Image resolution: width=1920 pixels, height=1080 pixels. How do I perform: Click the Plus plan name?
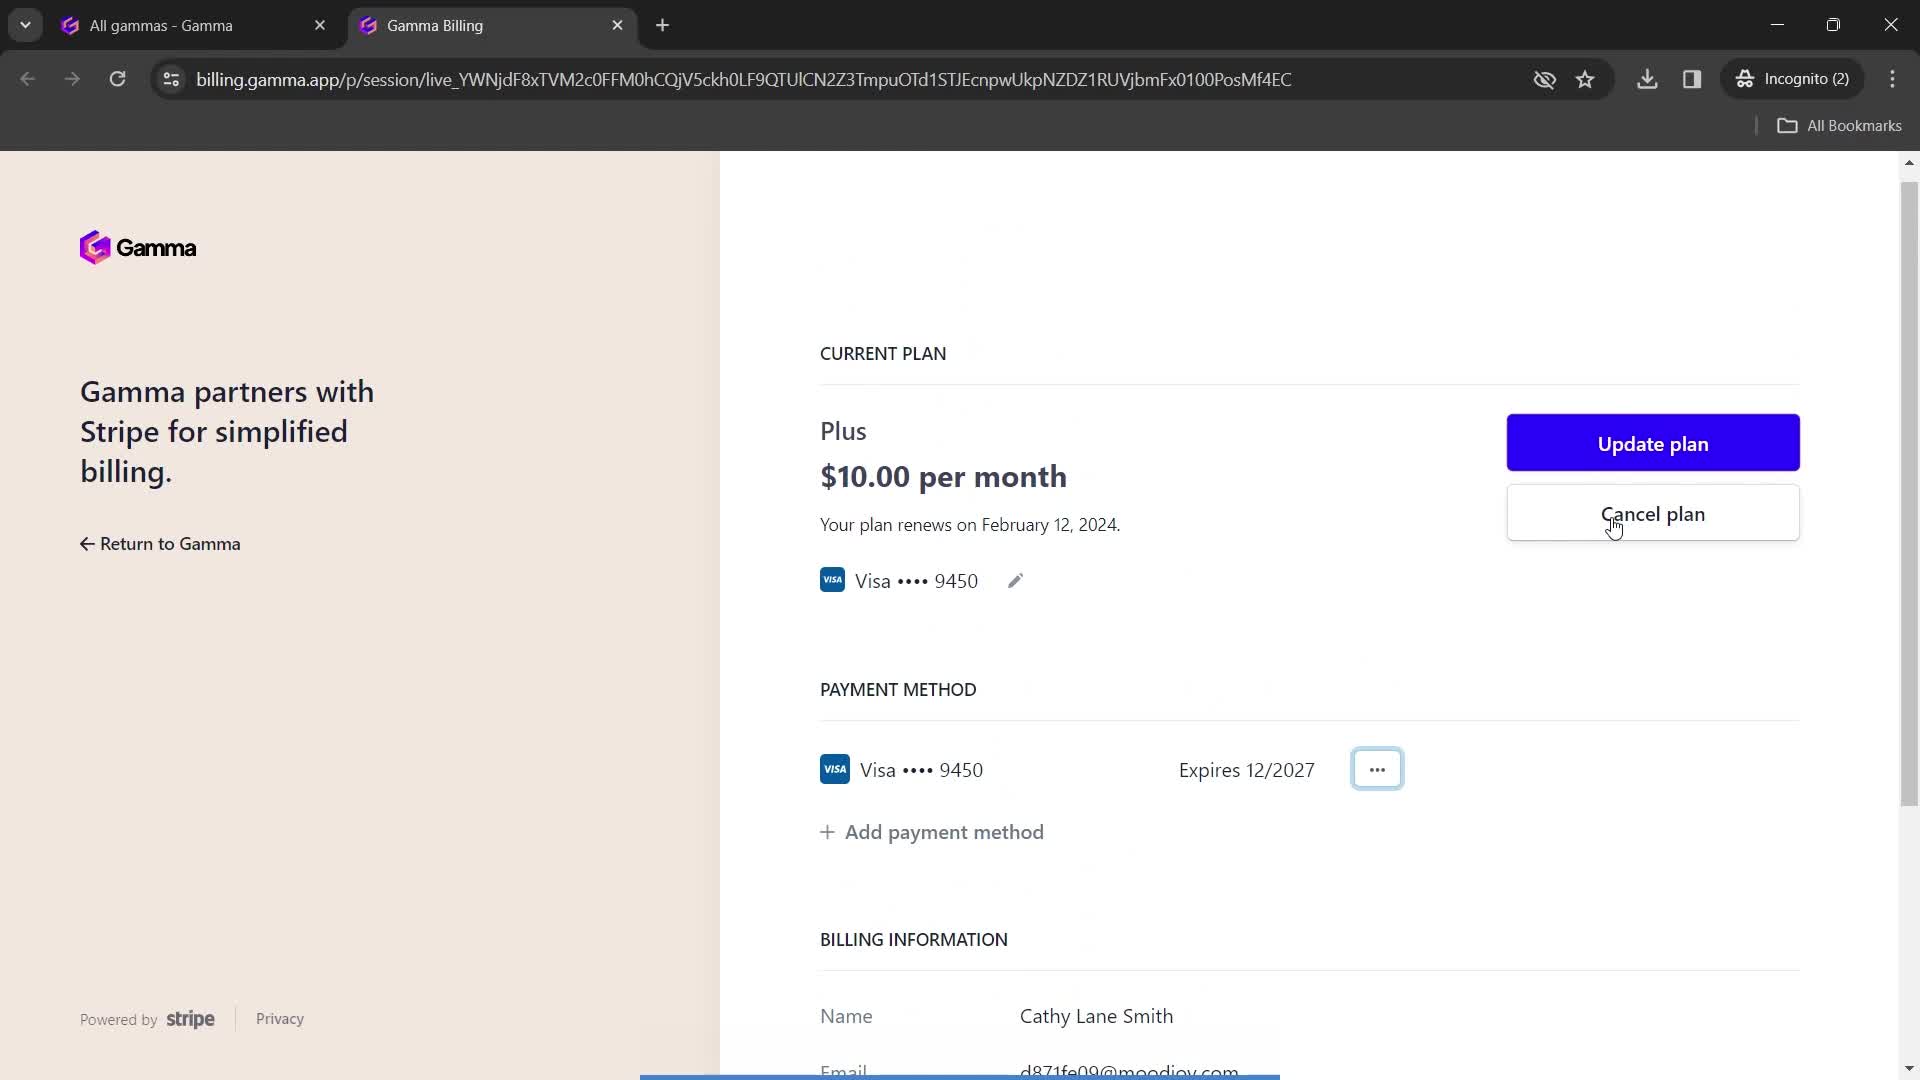point(843,431)
